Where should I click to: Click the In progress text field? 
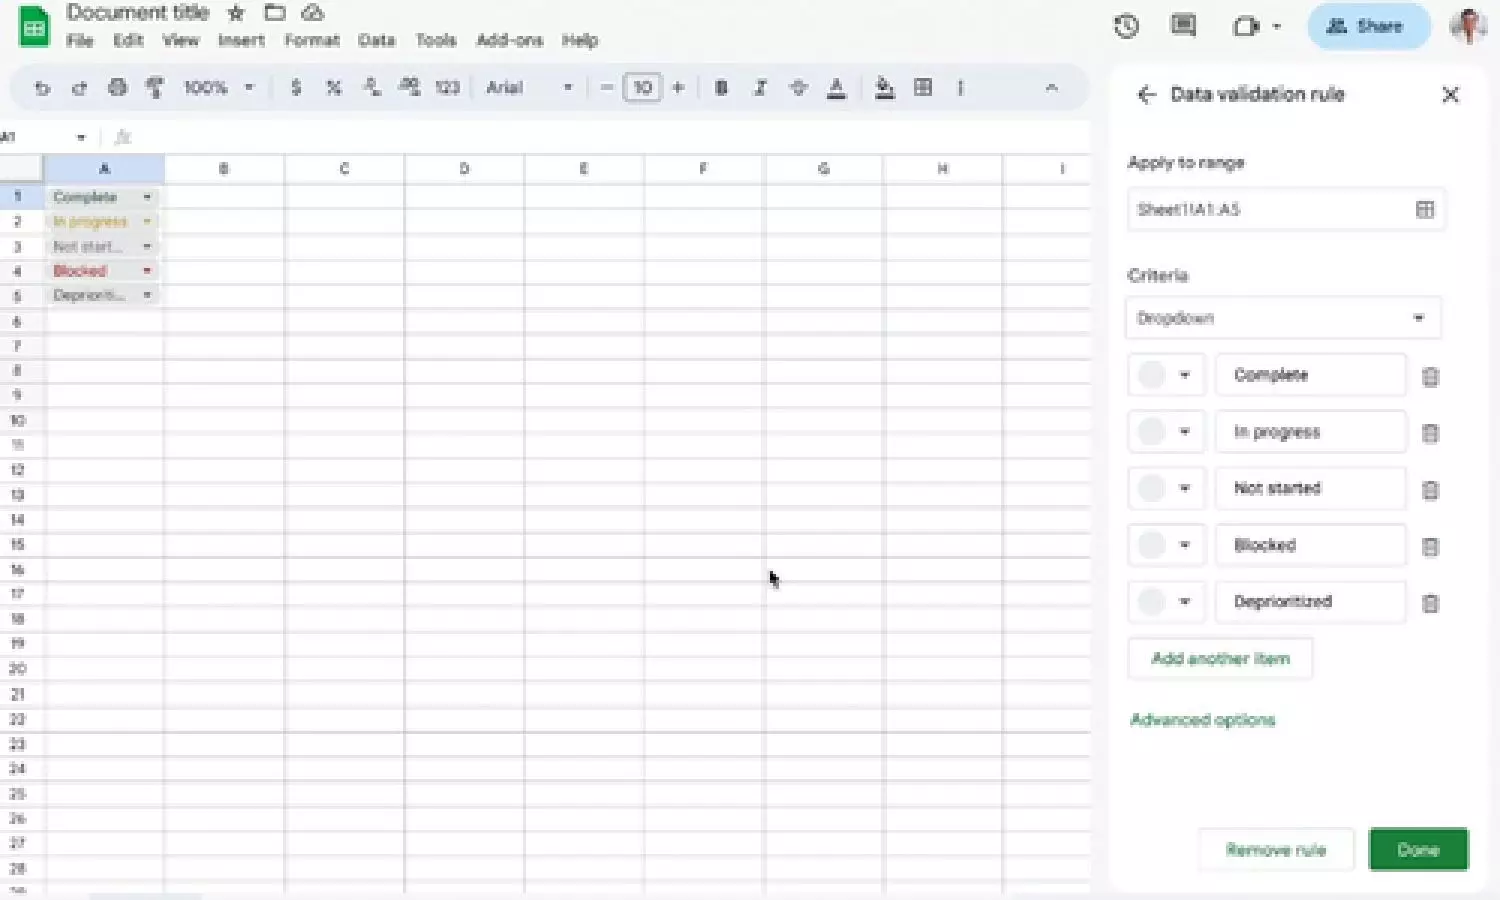[1310, 432]
